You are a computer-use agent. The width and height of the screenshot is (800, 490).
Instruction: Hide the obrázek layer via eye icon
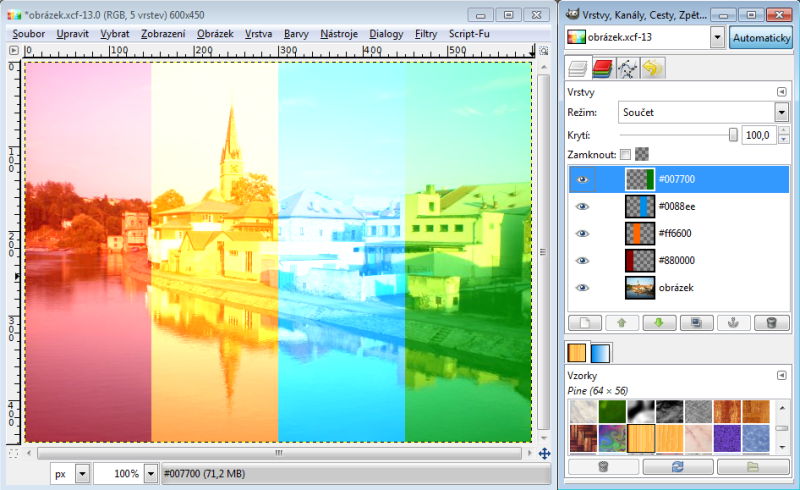click(x=583, y=288)
